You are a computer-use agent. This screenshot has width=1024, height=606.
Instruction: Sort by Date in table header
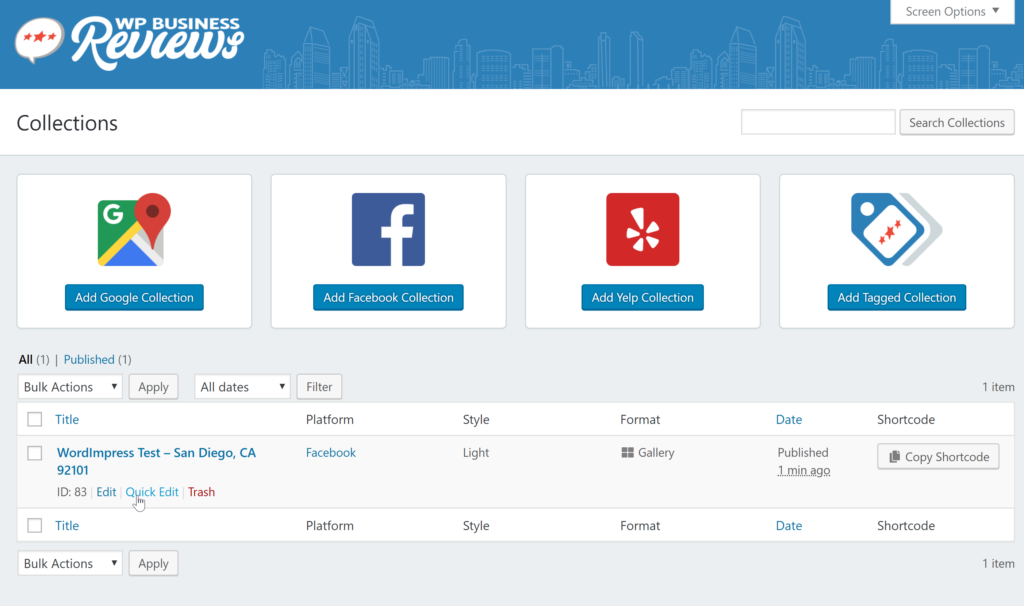[x=789, y=419]
